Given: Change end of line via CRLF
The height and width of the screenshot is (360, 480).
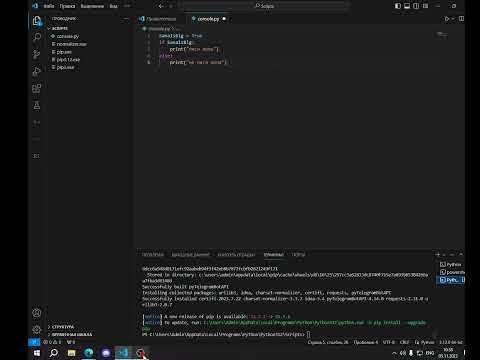Looking at the screenshot, I should pos(404,342).
